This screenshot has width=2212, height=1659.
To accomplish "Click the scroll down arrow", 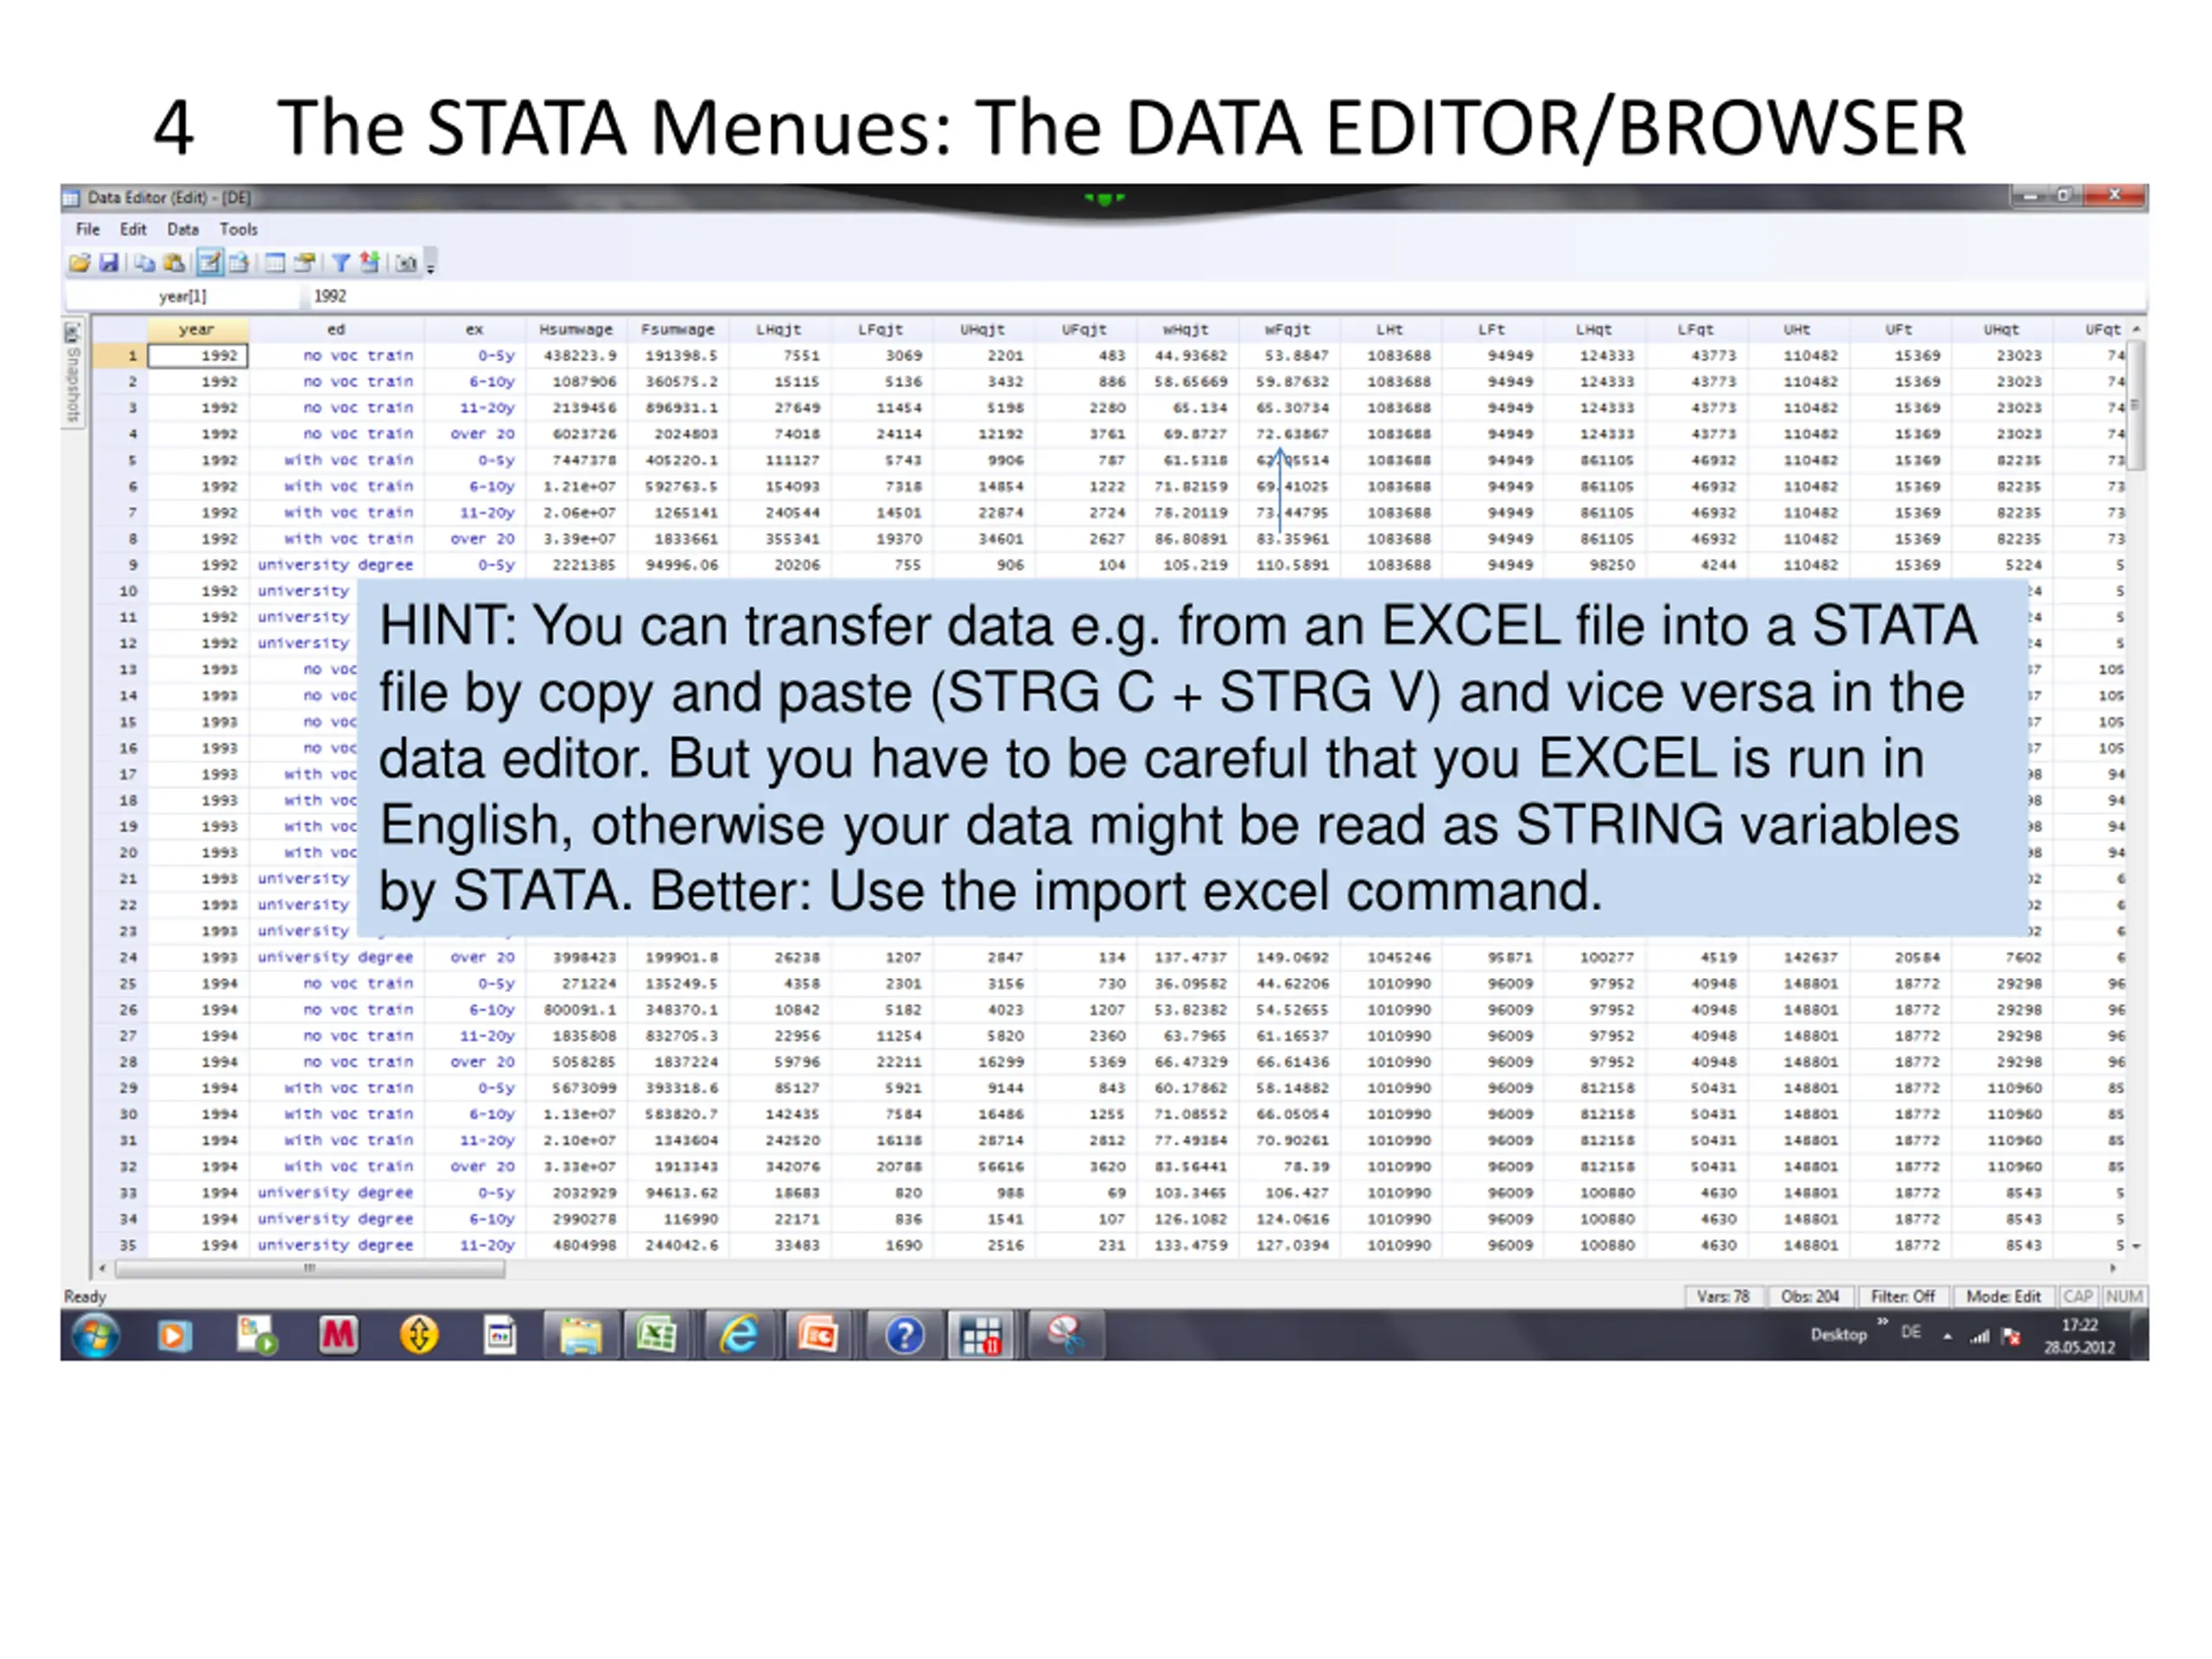I will point(2136,1246).
